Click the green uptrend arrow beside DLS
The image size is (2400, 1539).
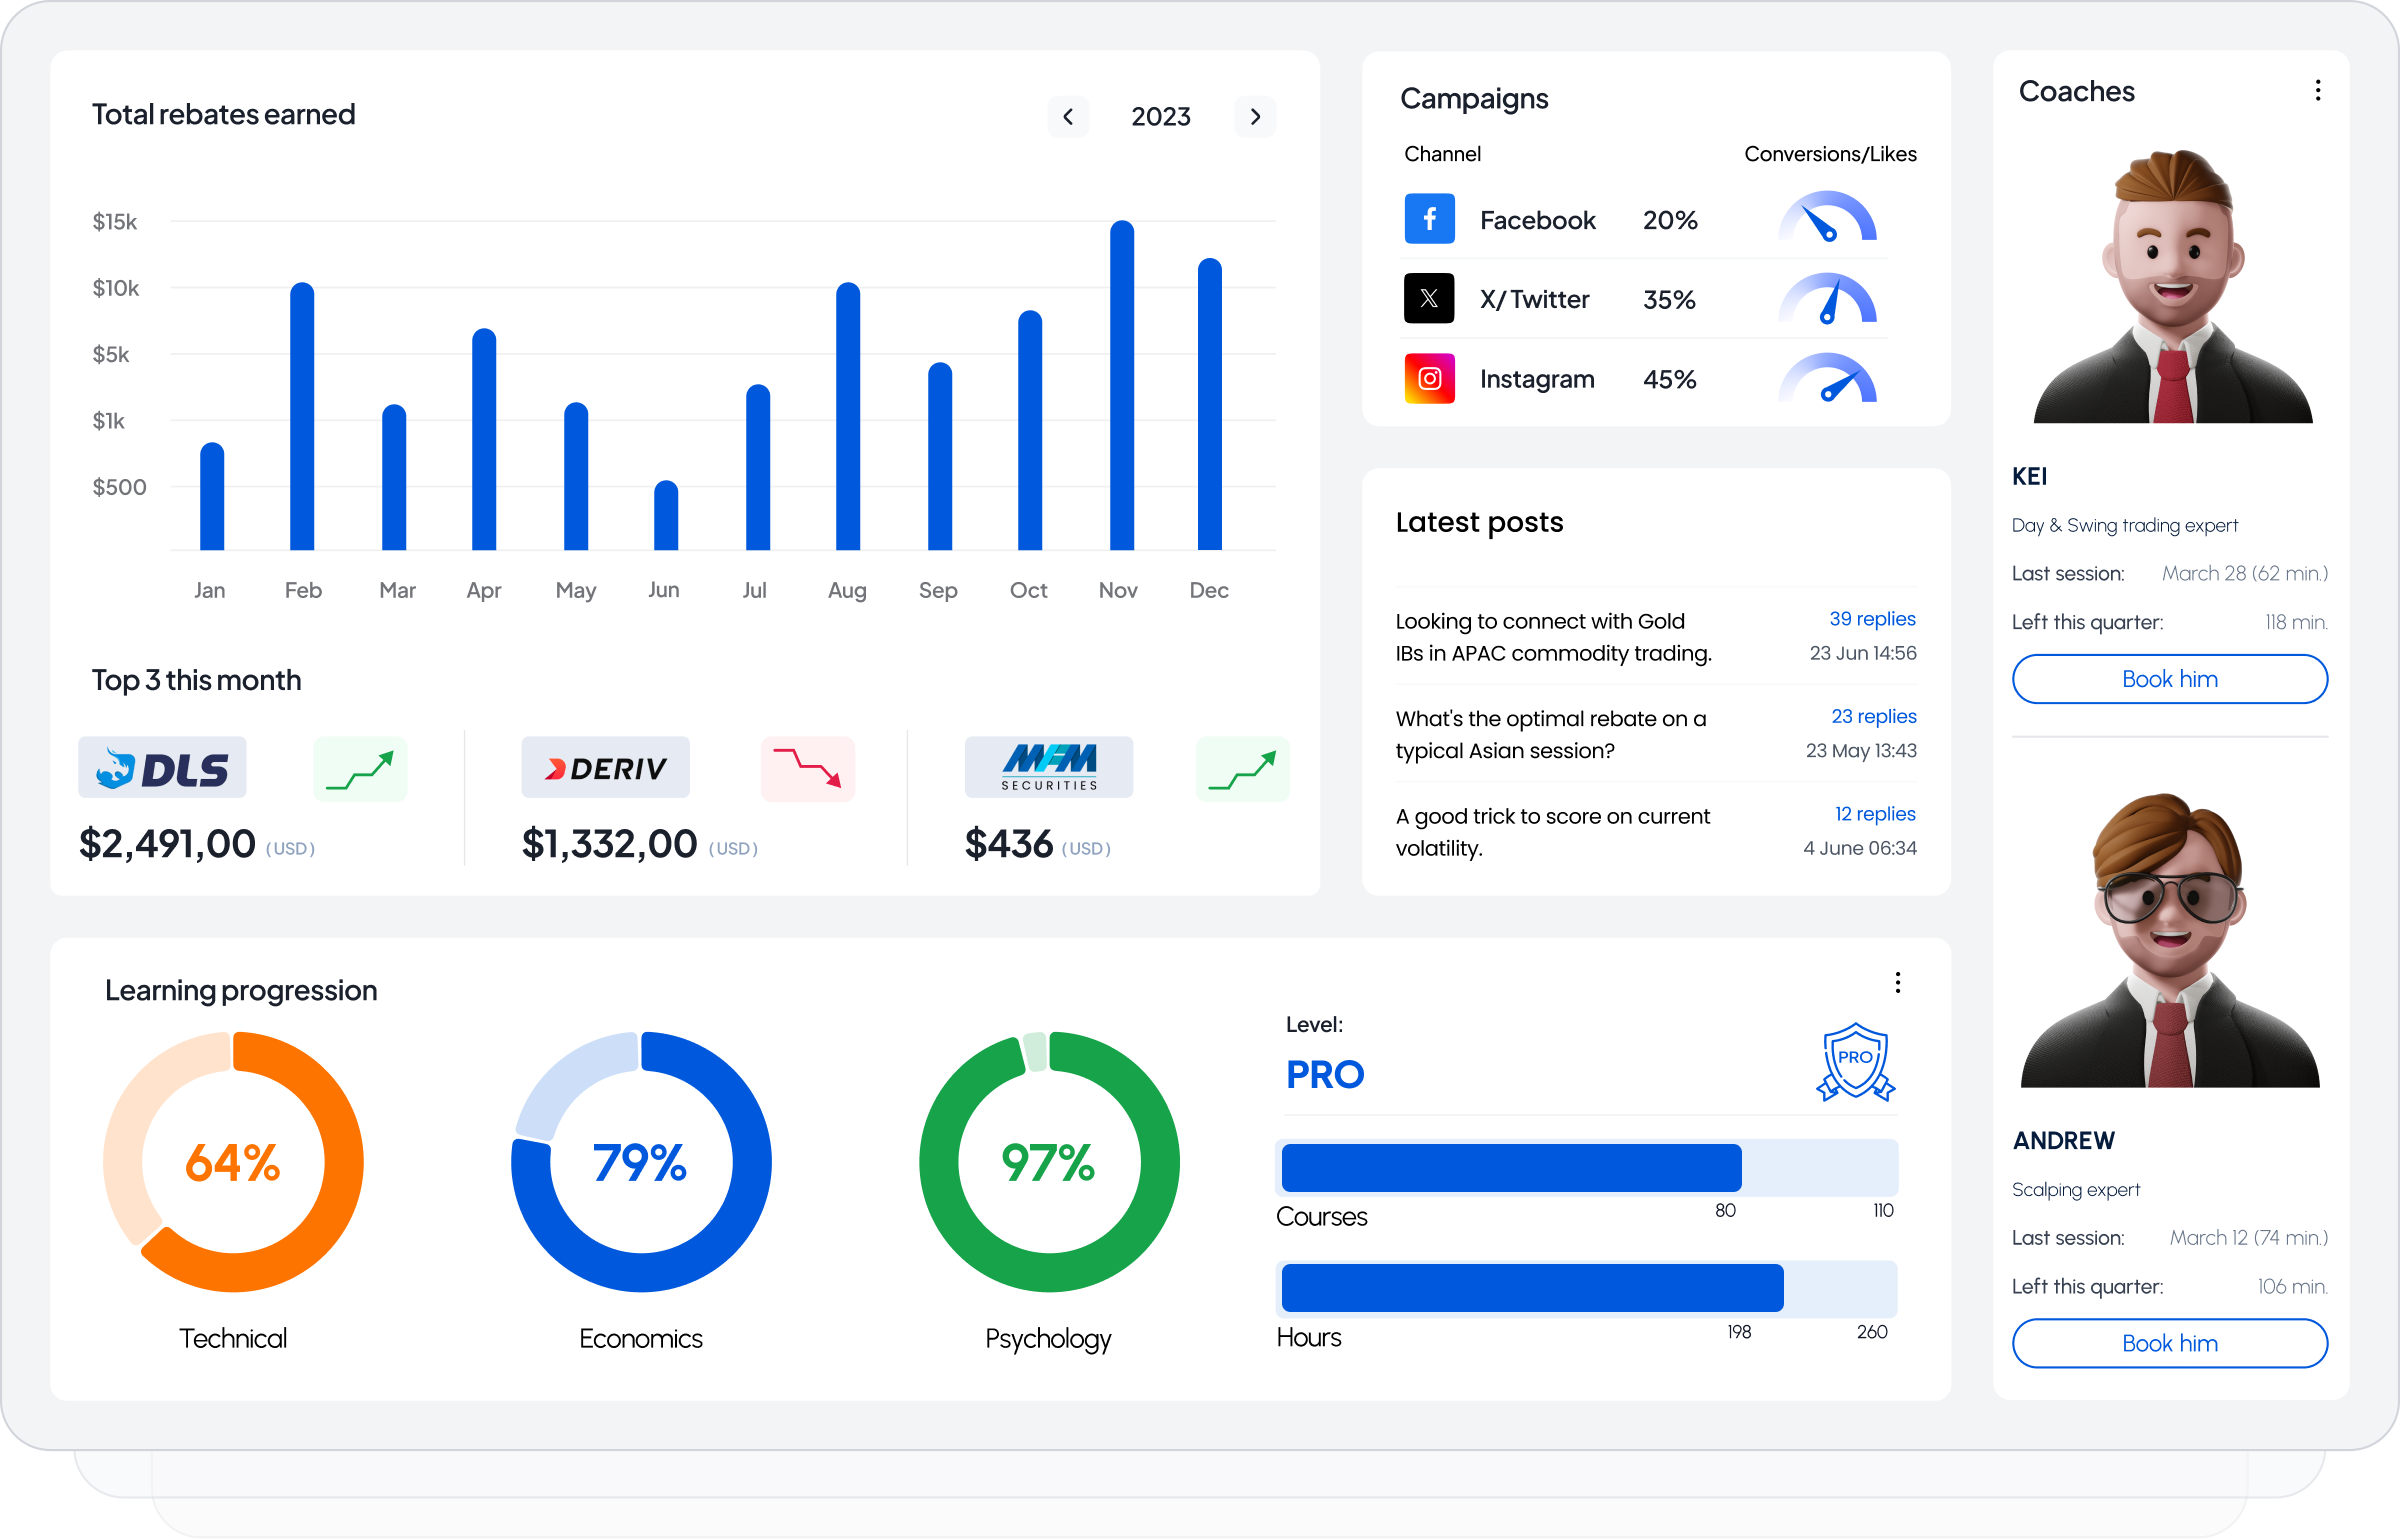pyautogui.click(x=360, y=768)
